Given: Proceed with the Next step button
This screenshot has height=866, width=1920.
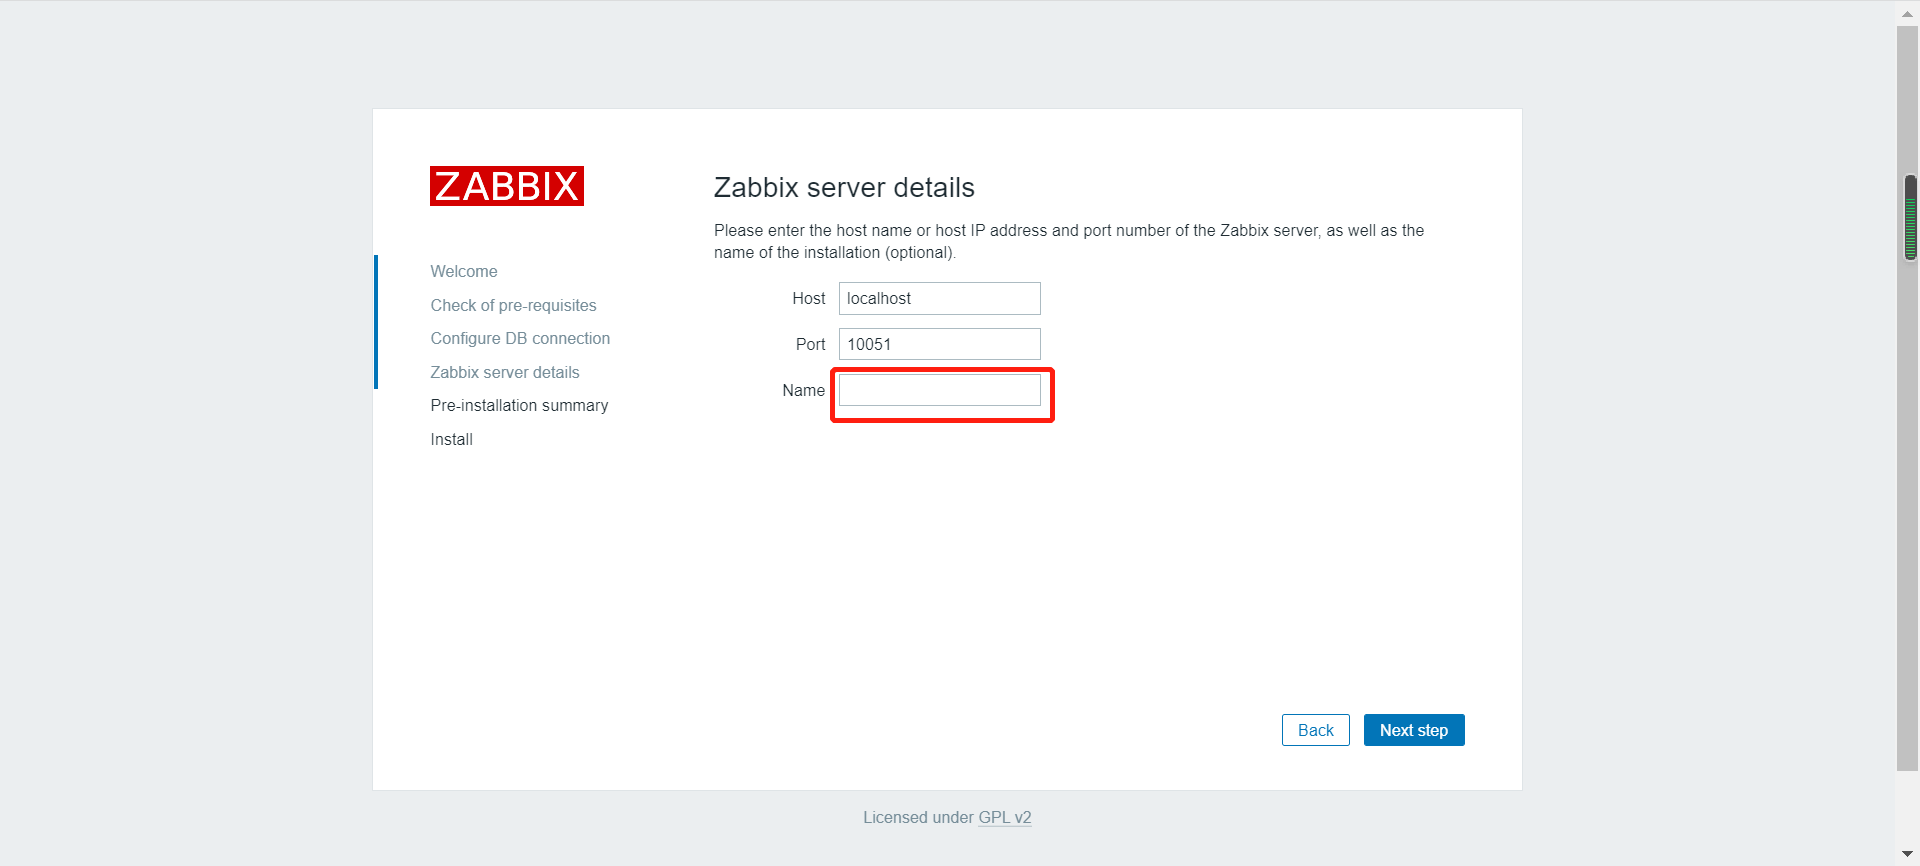Looking at the screenshot, I should [1413, 730].
